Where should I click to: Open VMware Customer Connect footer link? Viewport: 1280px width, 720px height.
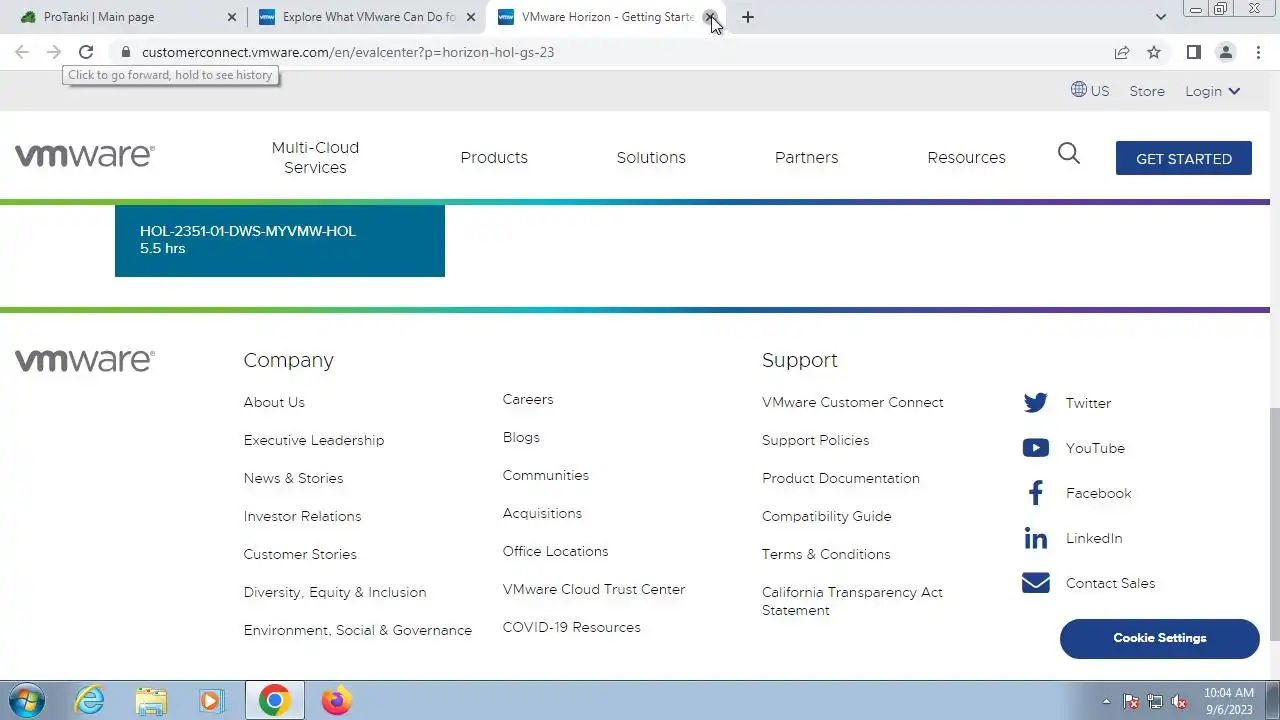[x=853, y=402]
